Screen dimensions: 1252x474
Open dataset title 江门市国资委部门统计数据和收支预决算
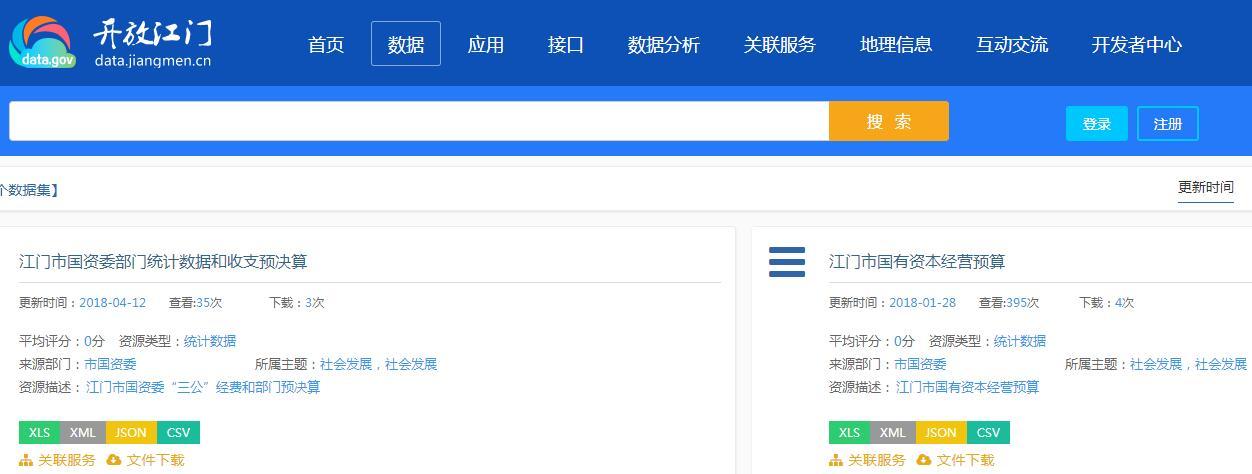coord(163,262)
